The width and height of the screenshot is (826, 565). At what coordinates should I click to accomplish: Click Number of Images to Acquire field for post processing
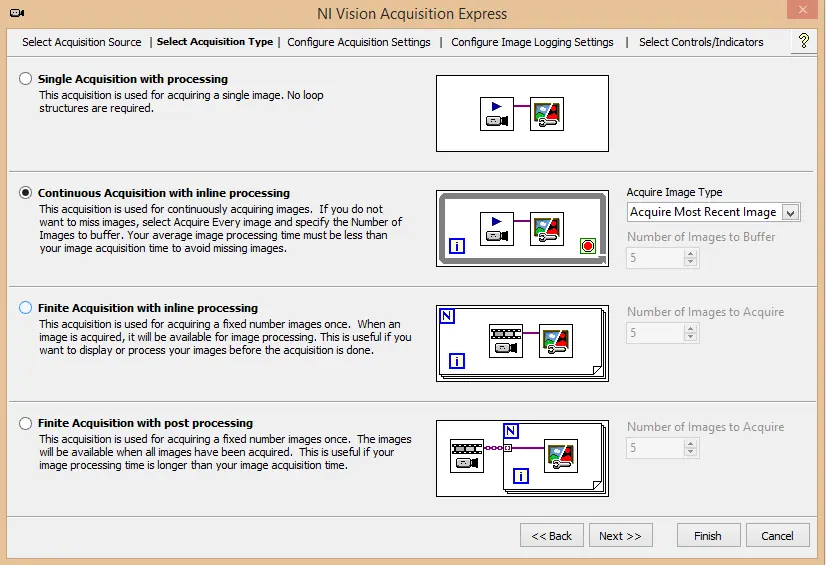coord(655,448)
